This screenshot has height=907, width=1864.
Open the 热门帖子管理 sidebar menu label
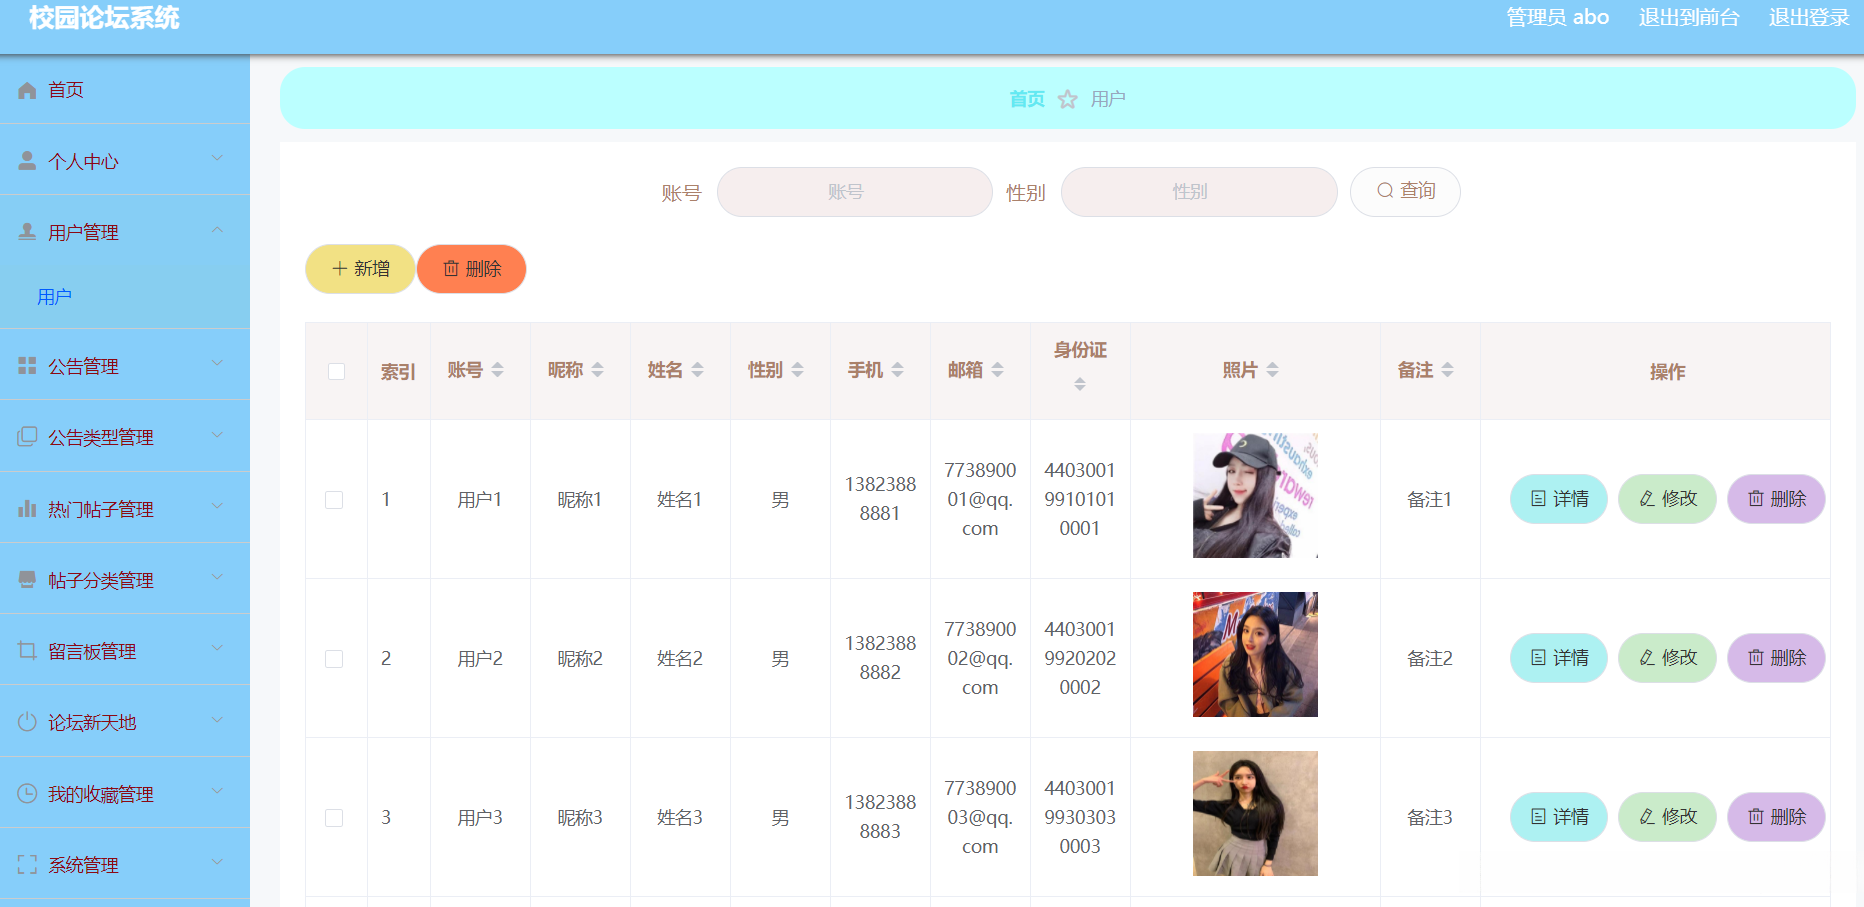(101, 510)
